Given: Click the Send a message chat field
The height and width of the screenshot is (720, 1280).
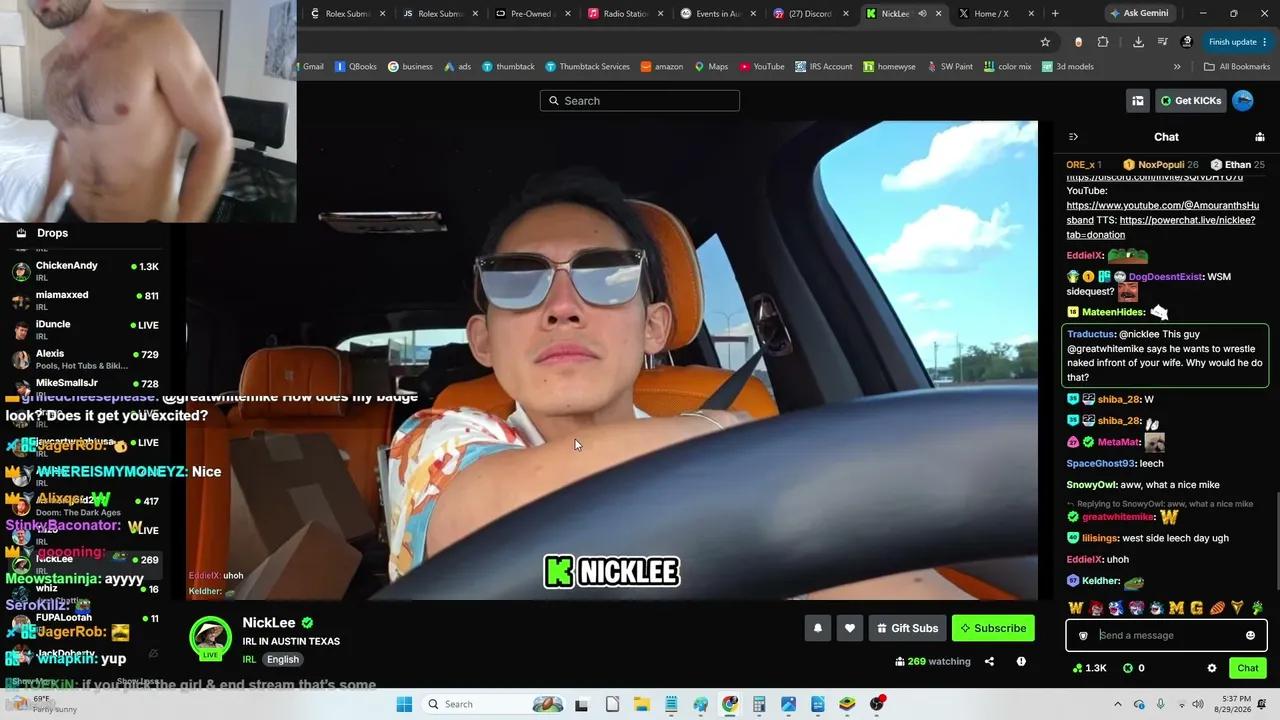Looking at the screenshot, I should (x=1166, y=635).
